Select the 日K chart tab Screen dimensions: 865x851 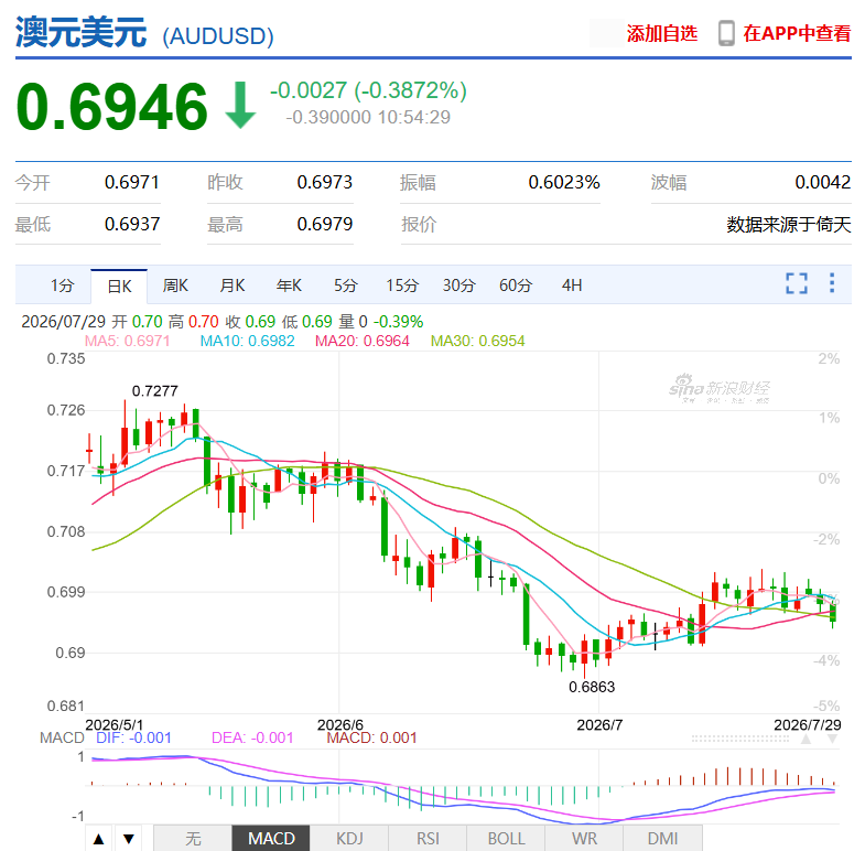point(119,286)
